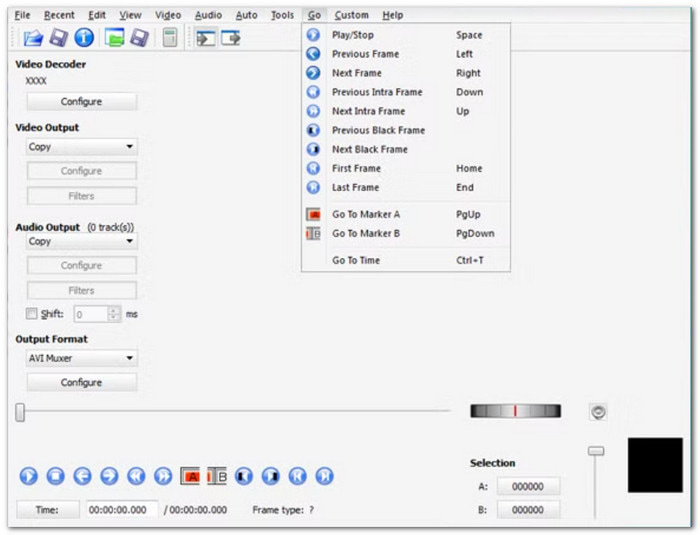
Task: Choose Next Intra Frame menu entry
Action: [x=406, y=111]
